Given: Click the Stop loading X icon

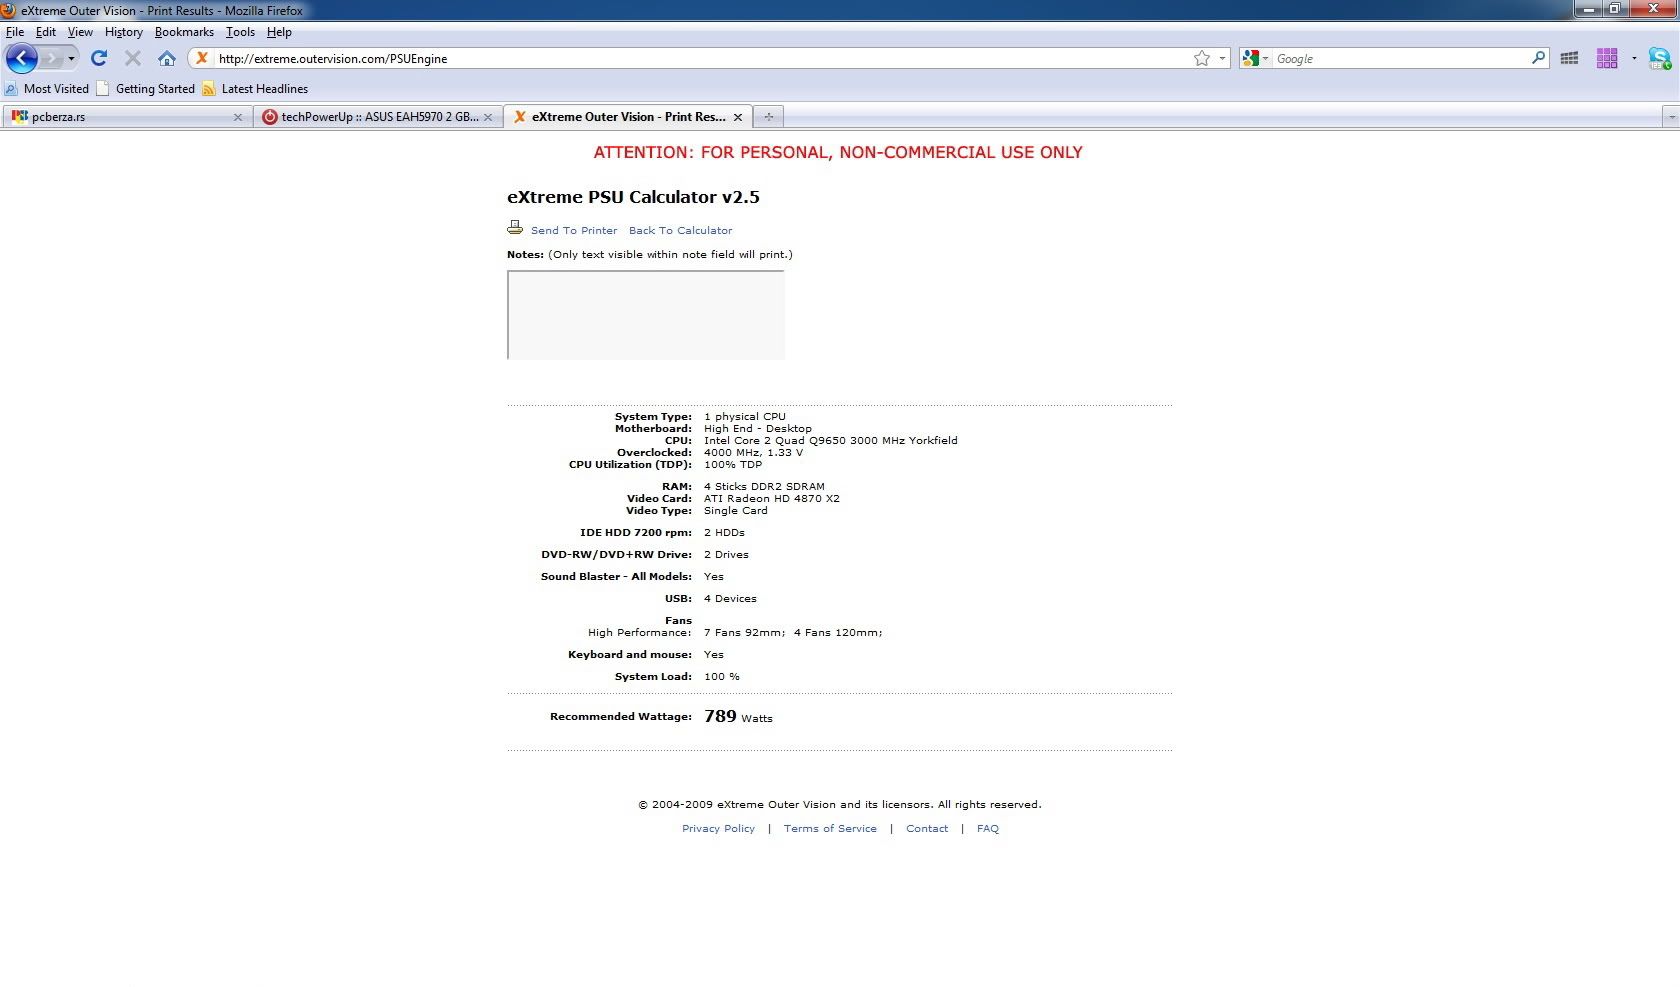Looking at the screenshot, I should click(132, 58).
